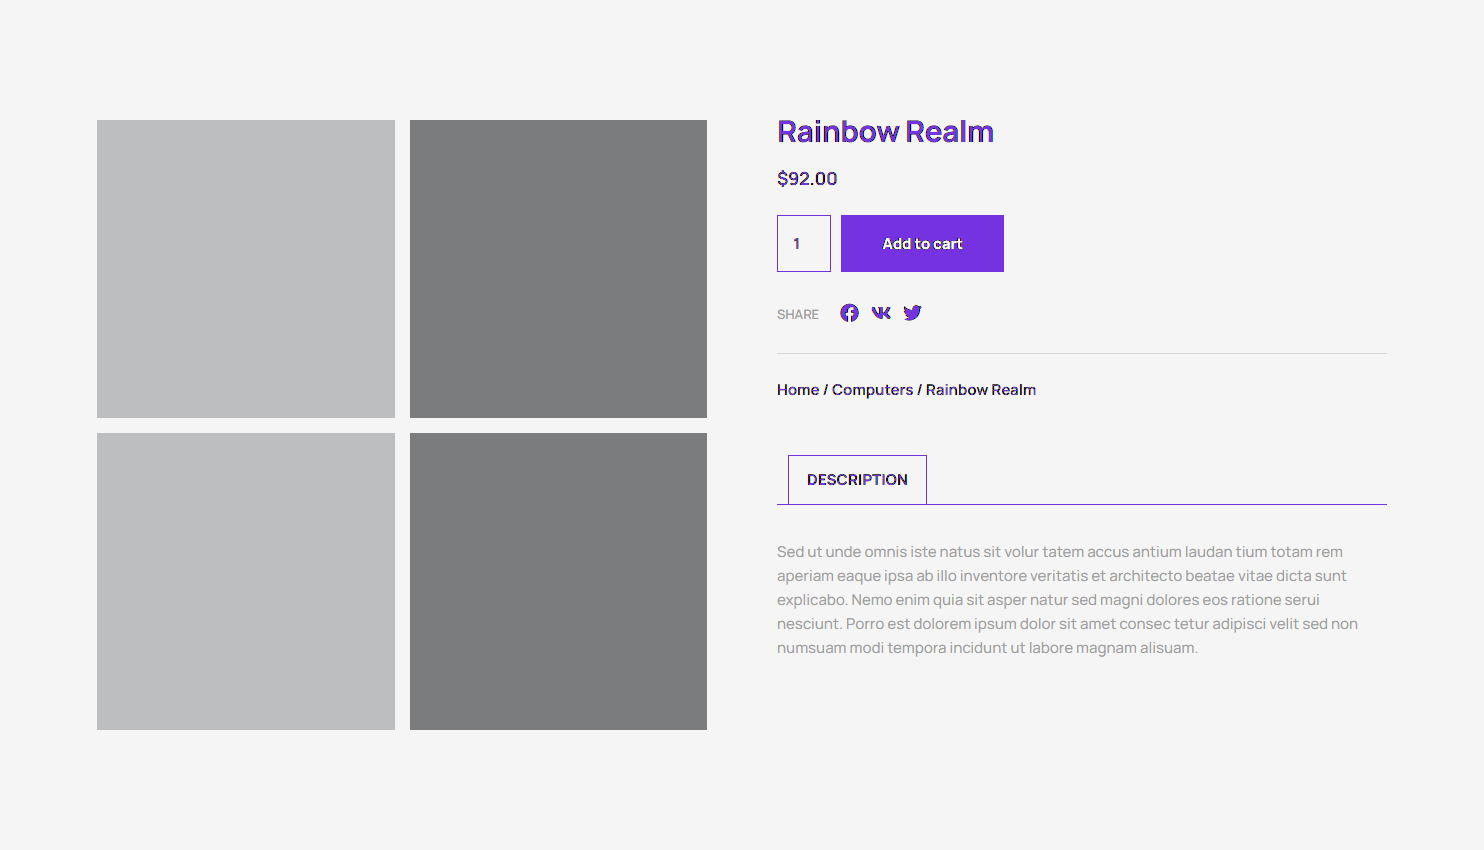Go to Home via the breadcrumb

click(x=797, y=390)
